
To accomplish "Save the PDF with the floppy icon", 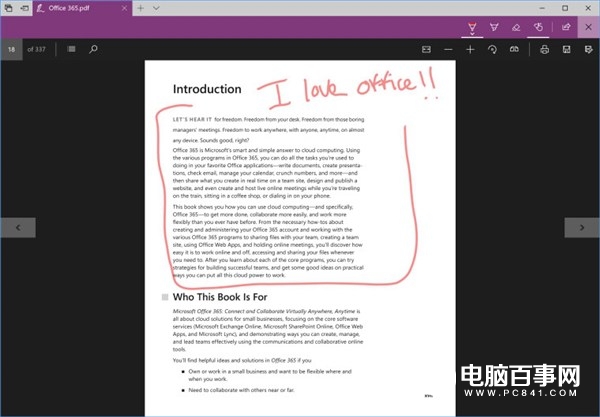I will click(x=567, y=49).
